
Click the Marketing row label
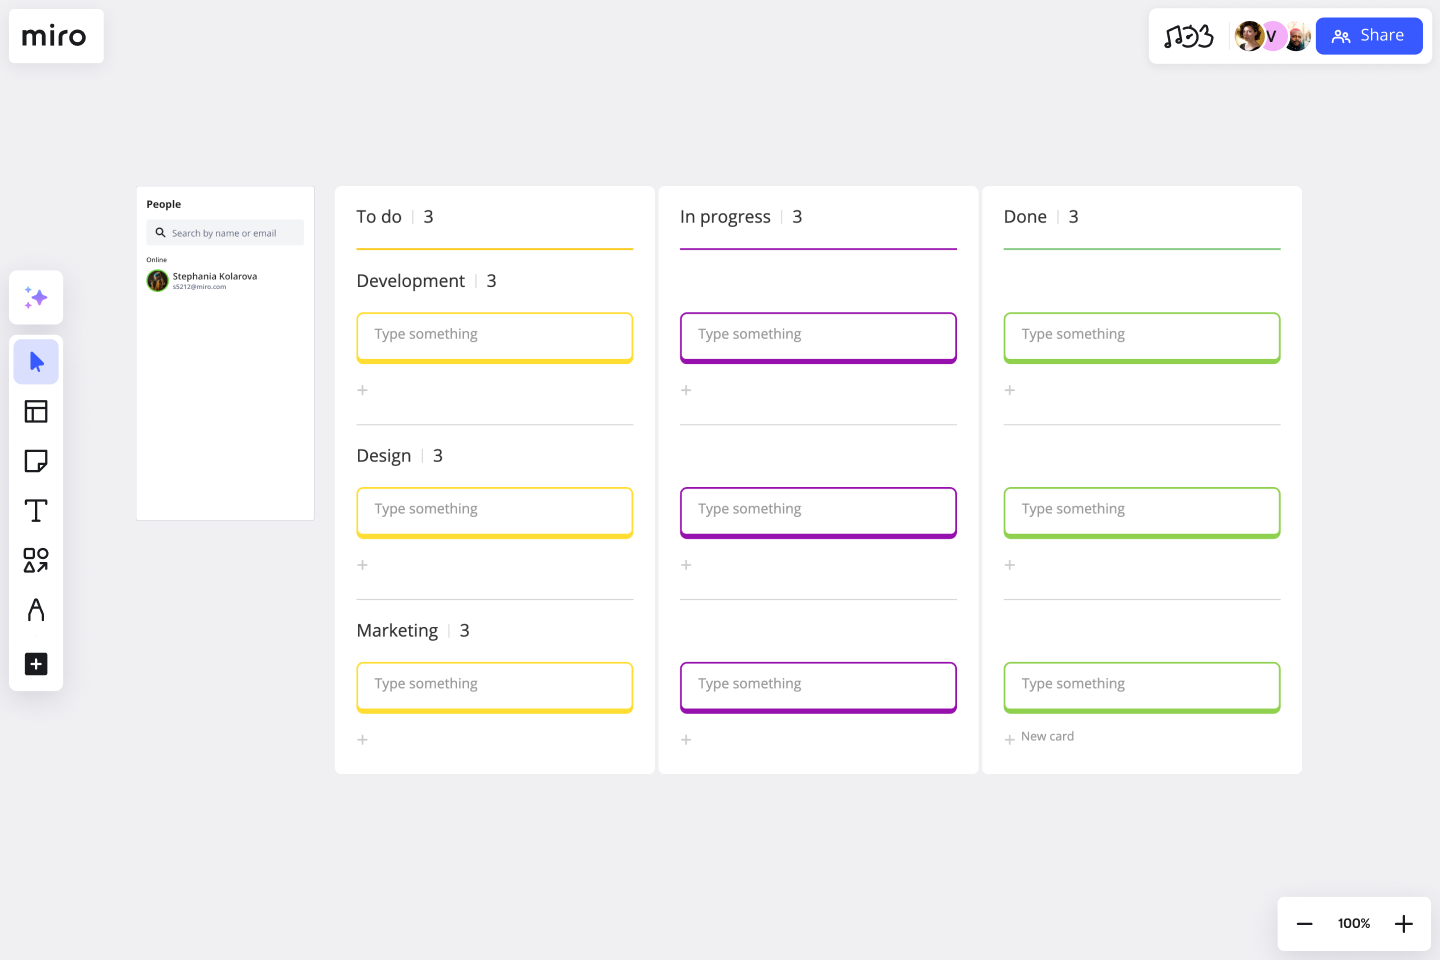[x=397, y=630]
